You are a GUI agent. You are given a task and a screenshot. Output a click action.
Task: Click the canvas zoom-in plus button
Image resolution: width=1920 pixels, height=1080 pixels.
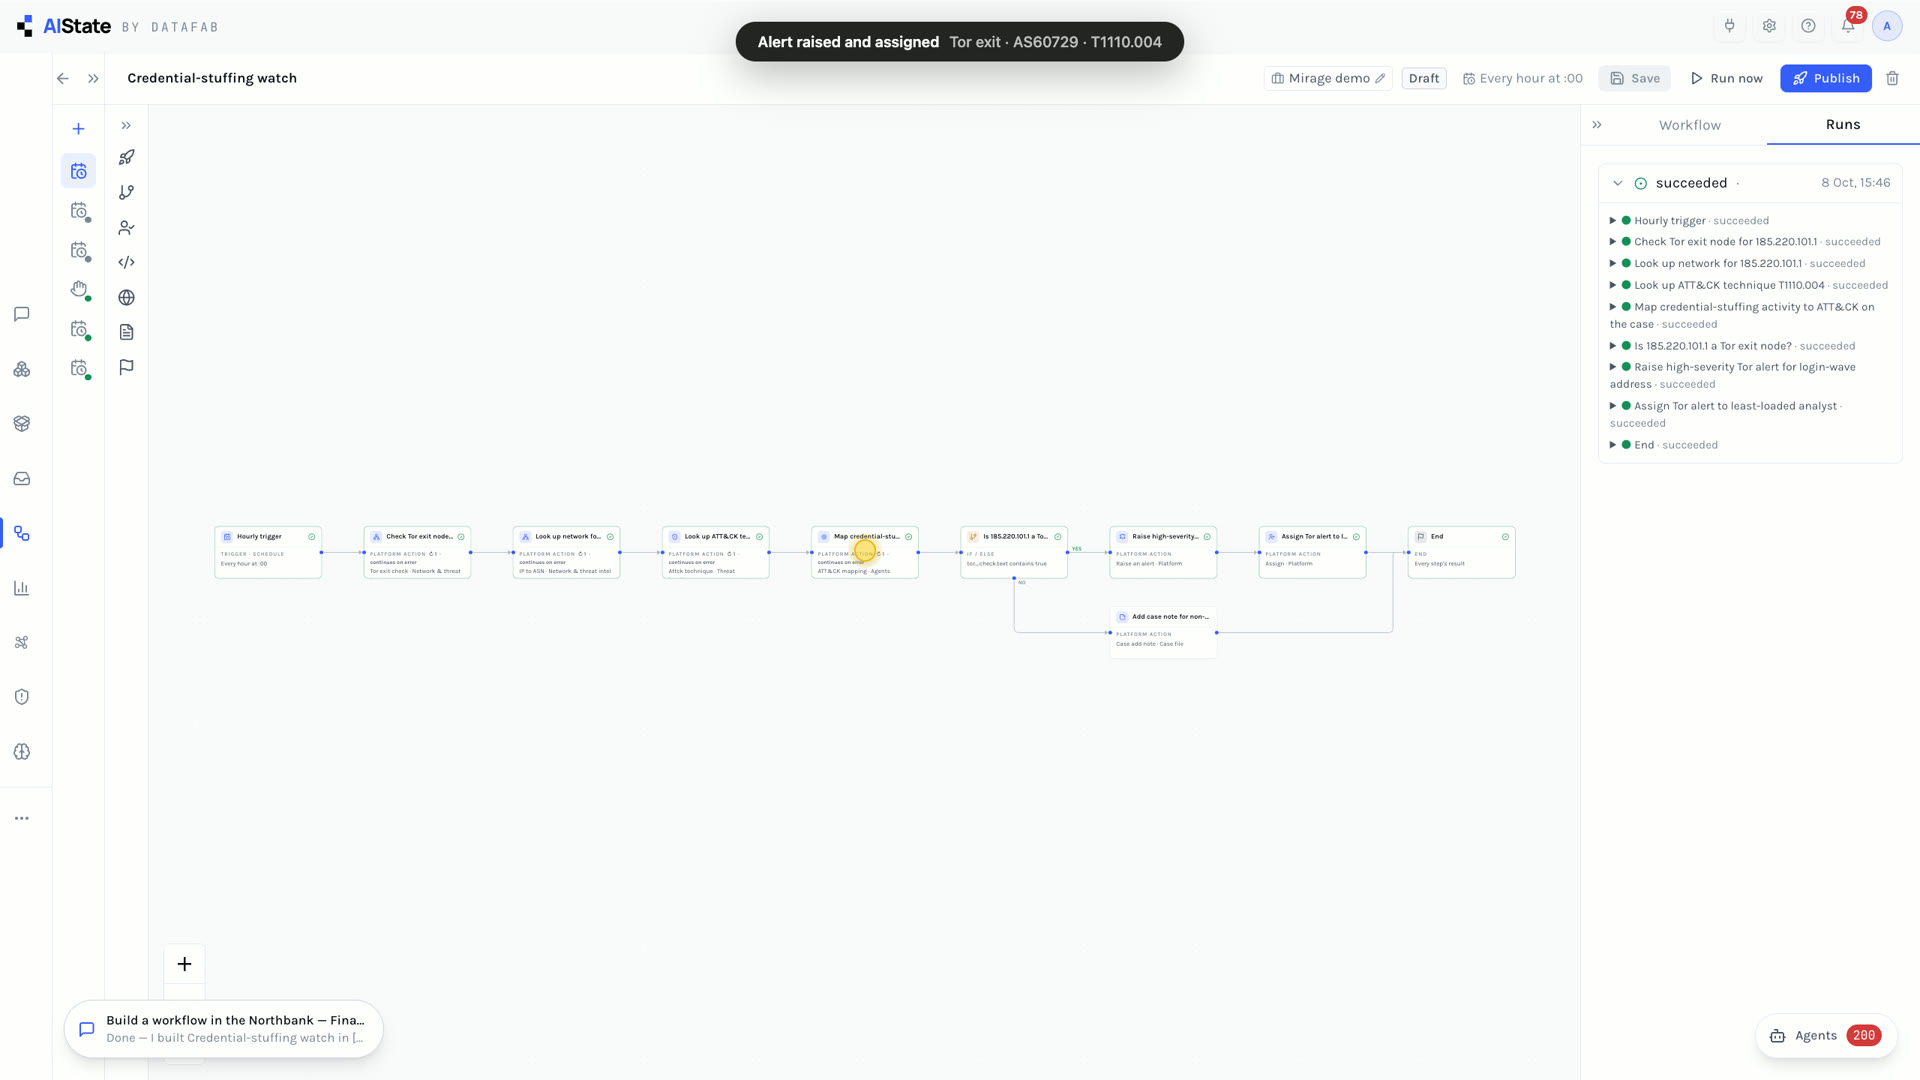pos(184,964)
